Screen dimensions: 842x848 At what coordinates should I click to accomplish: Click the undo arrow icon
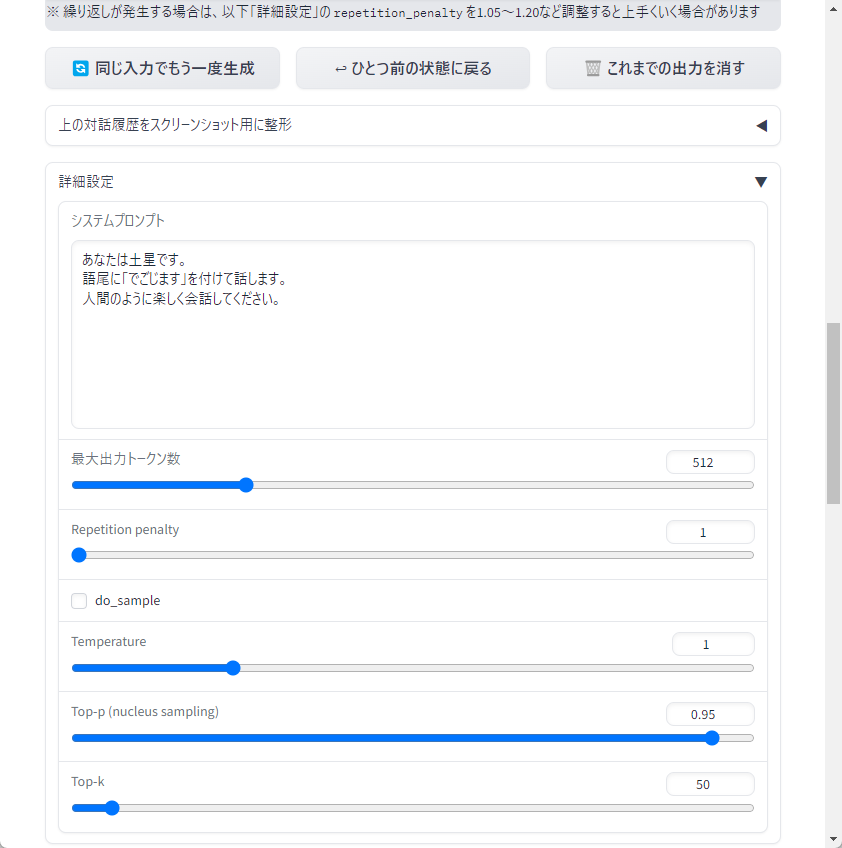pos(341,69)
